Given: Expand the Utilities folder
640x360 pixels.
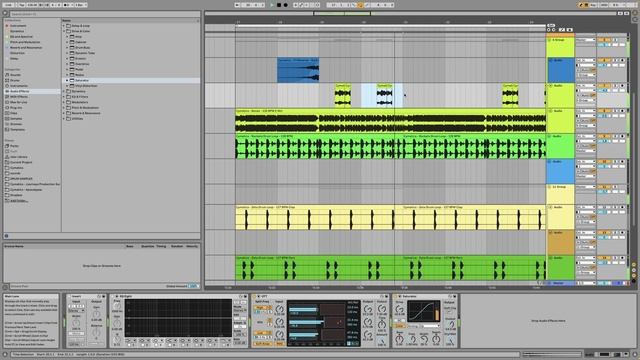Looking at the screenshot, I should pyautogui.click(x=64, y=119).
